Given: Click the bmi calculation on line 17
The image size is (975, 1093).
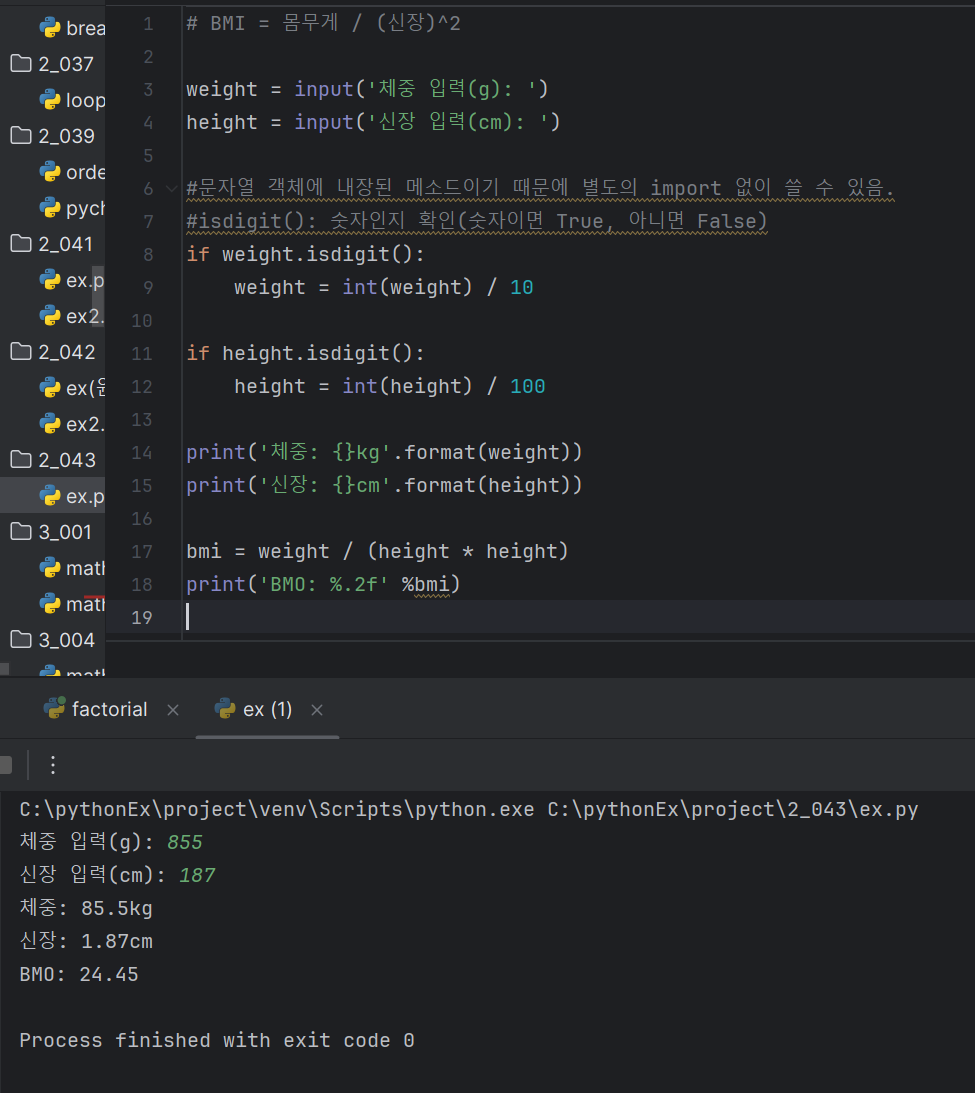Looking at the screenshot, I should click(x=377, y=551).
